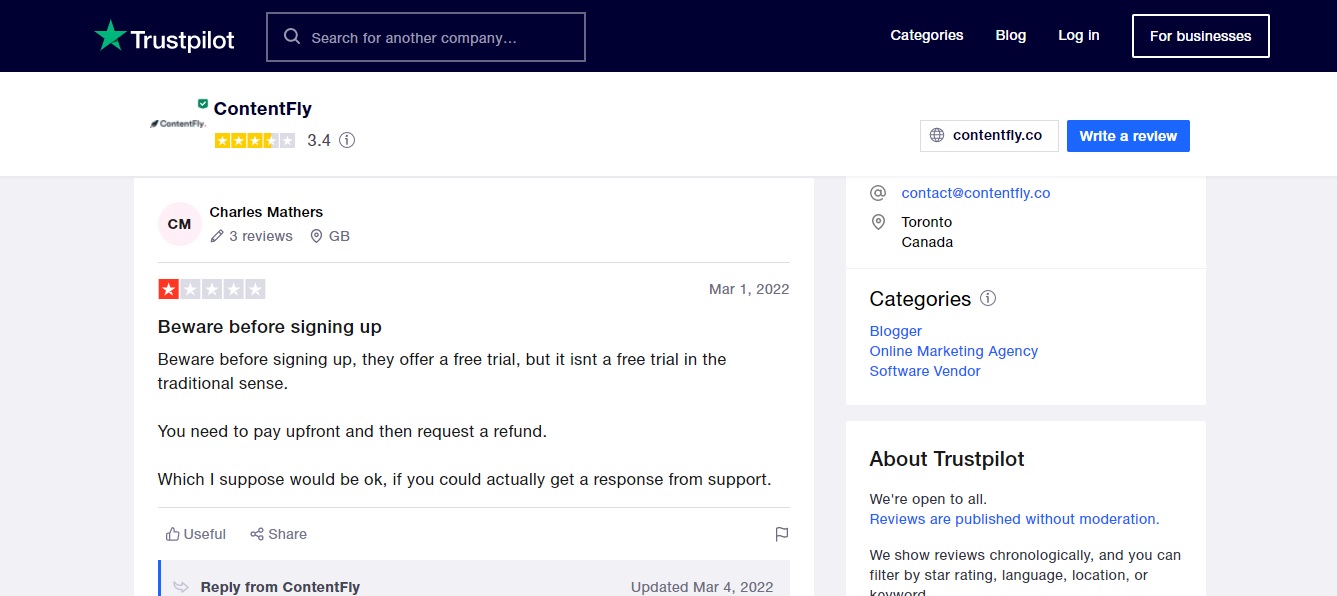Click Log in in the header
The image size is (1337, 596).
(x=1079, y=35)
